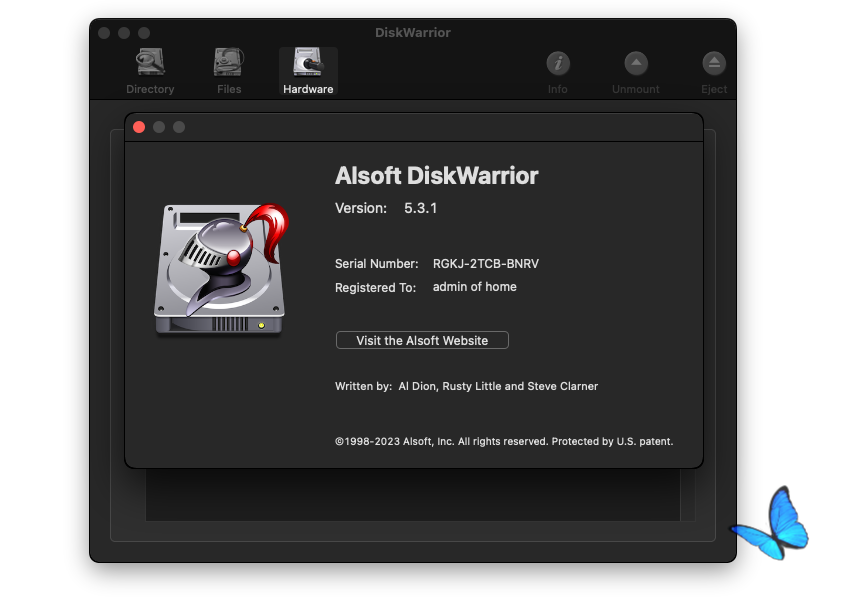This screenshot has height=597, width=843.
Task: Click the 'Written by' credits line
Action: point(466,386)
